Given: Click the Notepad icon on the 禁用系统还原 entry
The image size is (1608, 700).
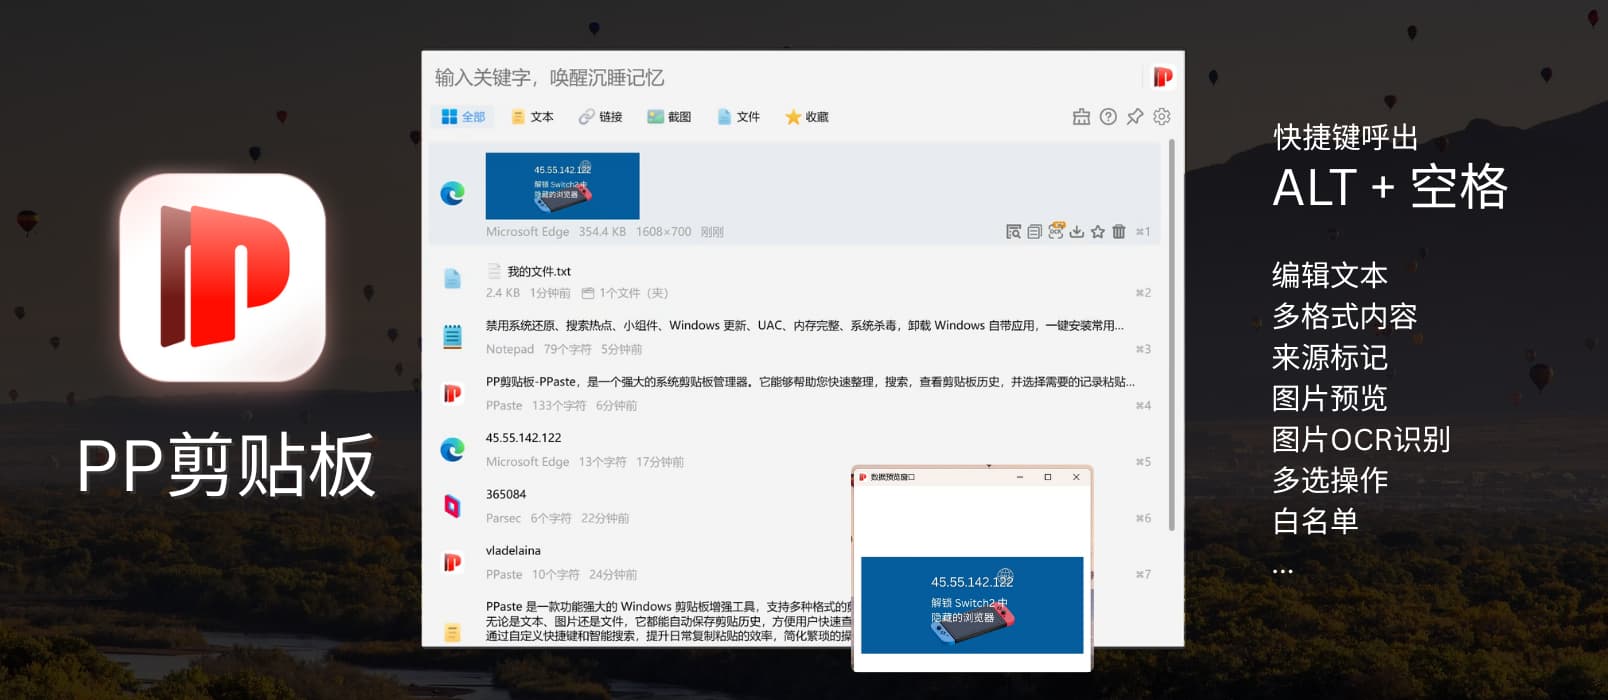Looking at the screenshot, I should (x=452, y=337).
